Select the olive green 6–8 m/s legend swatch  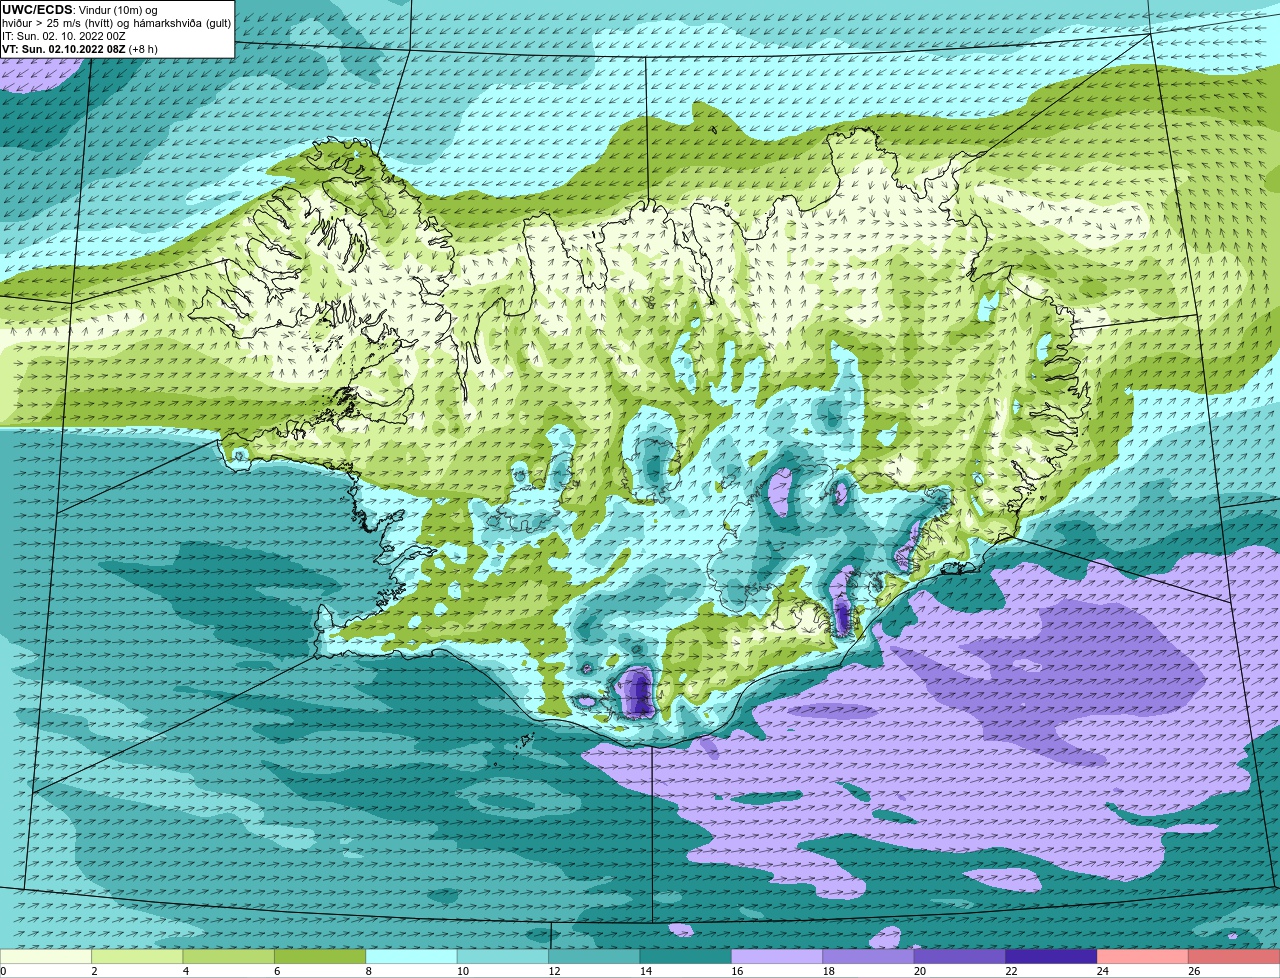320,957
